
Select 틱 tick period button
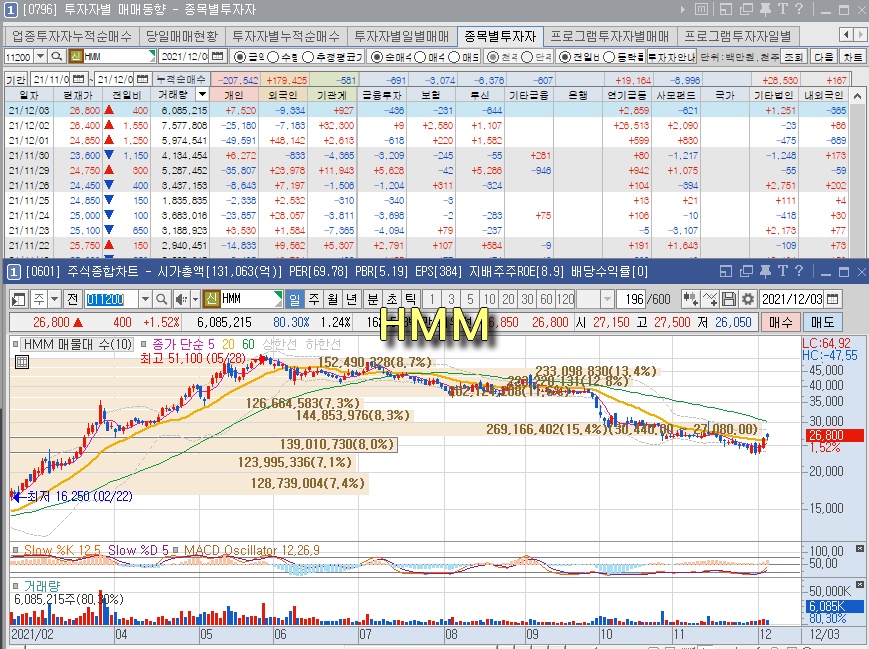click(x=410, y=300)
